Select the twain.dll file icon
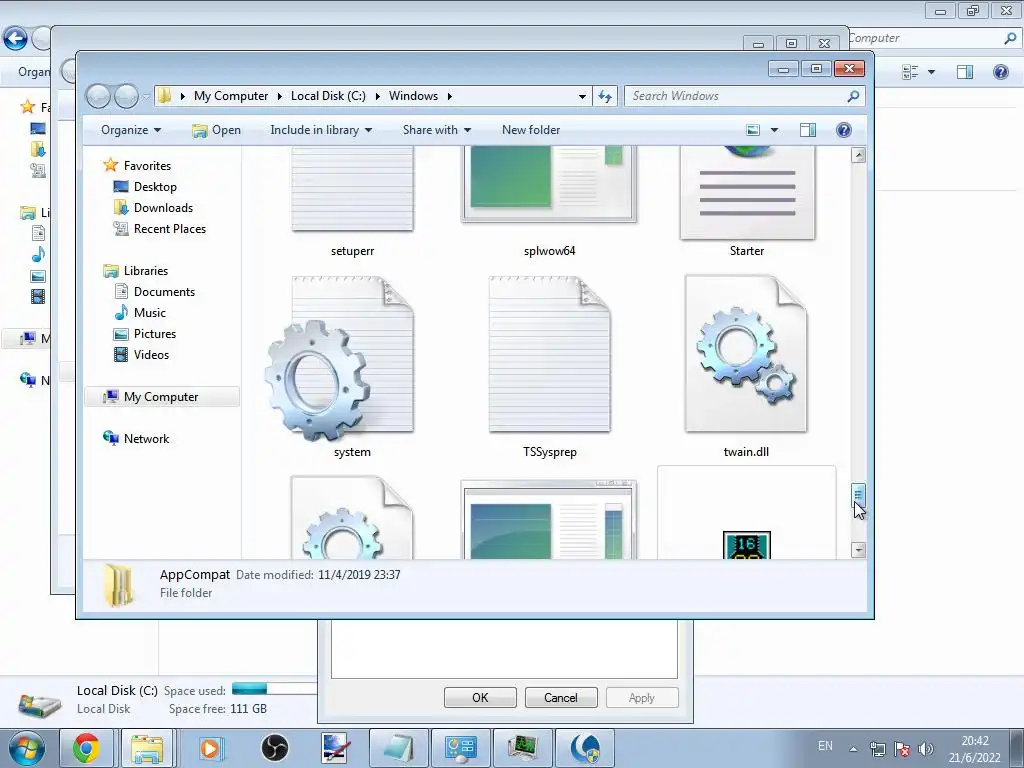The image size is (1024, 768). 746,353
